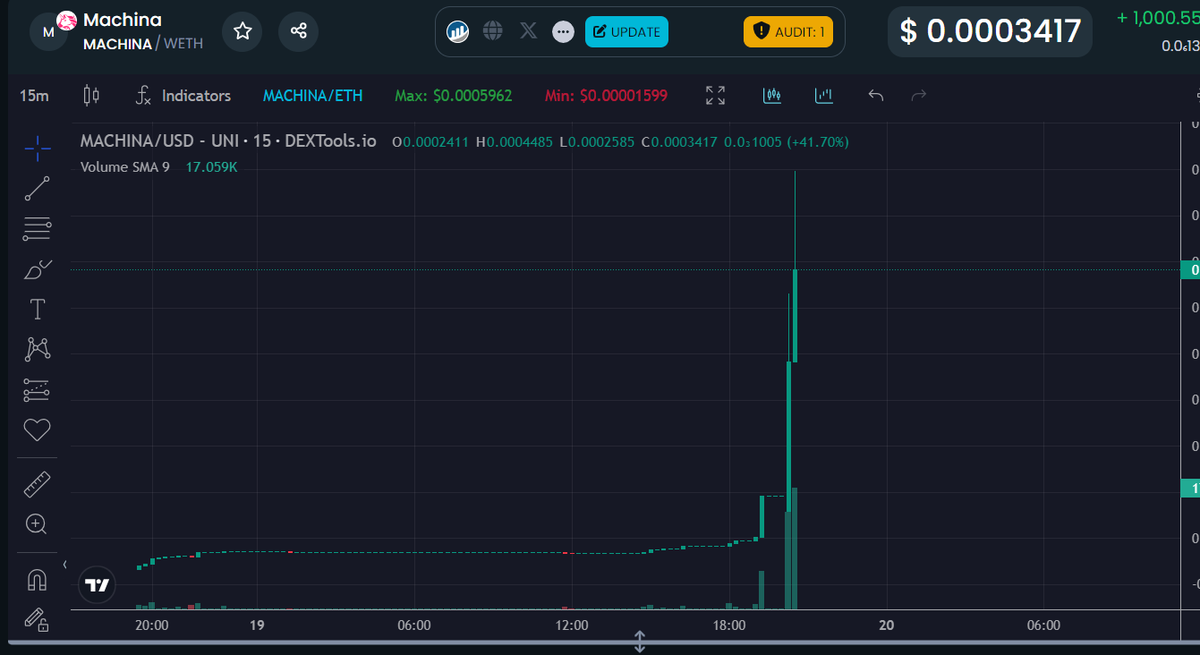Redo the last chart action
The width and height of the screenshot is (1200, 655).
click(x=920, y=96)
